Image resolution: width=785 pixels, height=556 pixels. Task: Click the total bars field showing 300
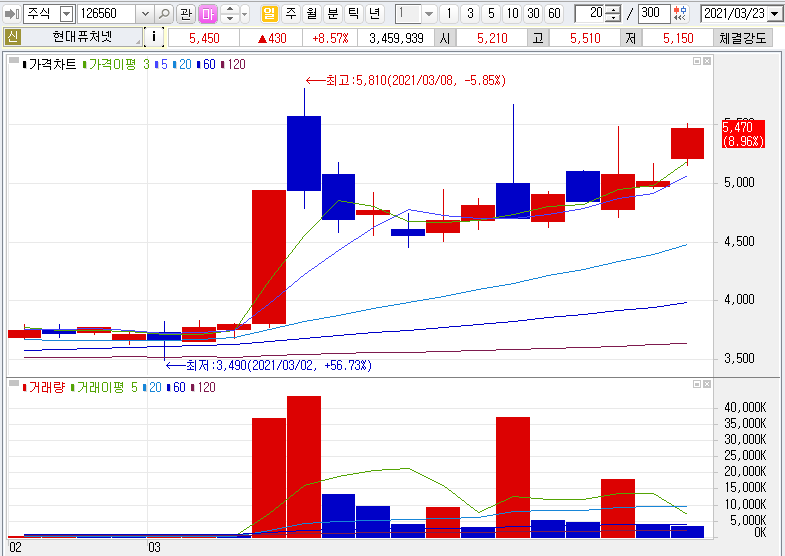click(654, 14)
